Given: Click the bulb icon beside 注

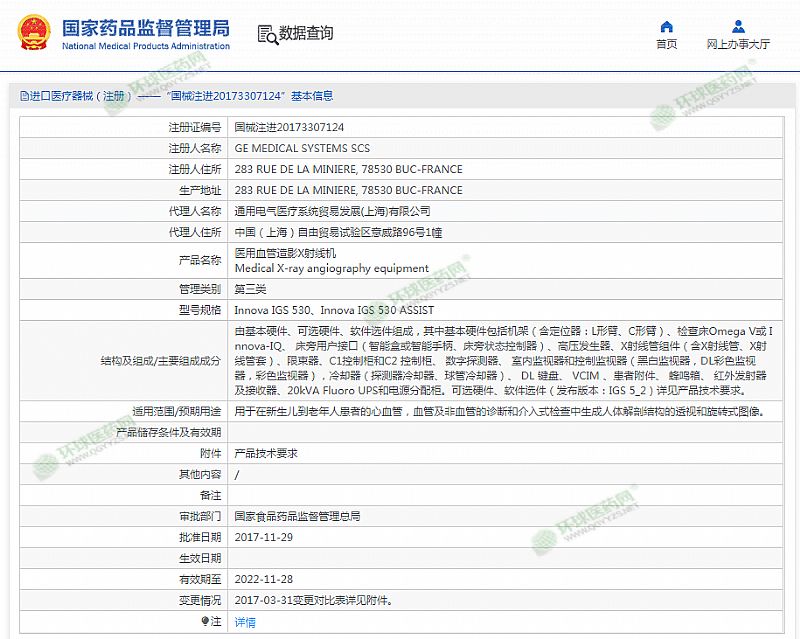Looking at the screenshot, I should pyautogui.click(x=207, y=622).
